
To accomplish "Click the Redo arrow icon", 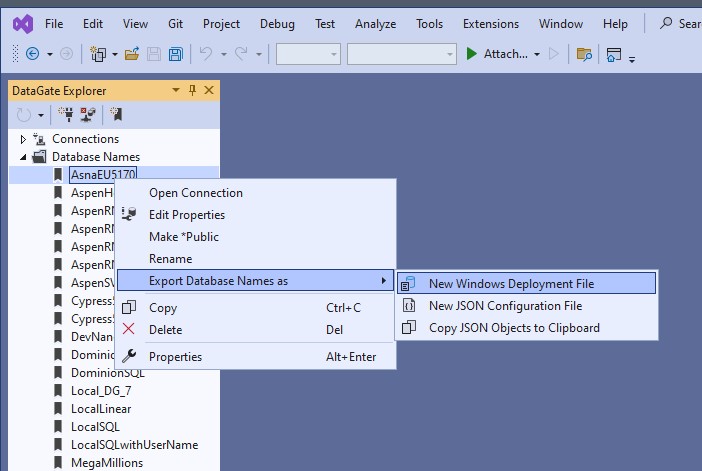I will pos(241,54).
